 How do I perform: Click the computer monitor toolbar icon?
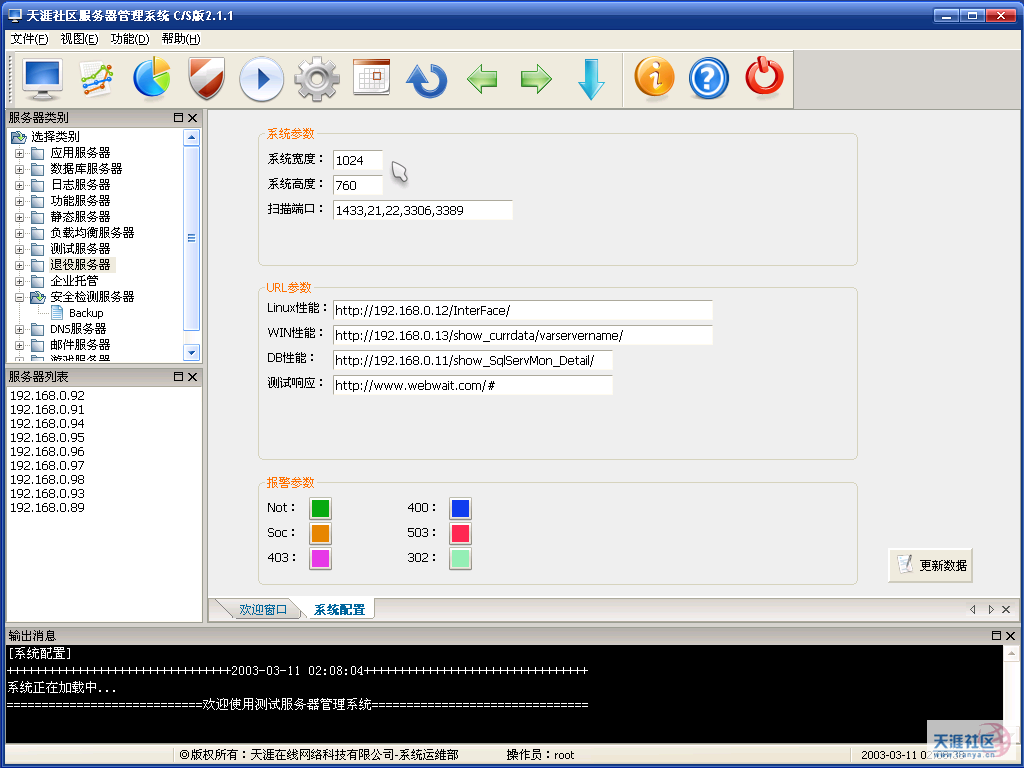[43, 79]
